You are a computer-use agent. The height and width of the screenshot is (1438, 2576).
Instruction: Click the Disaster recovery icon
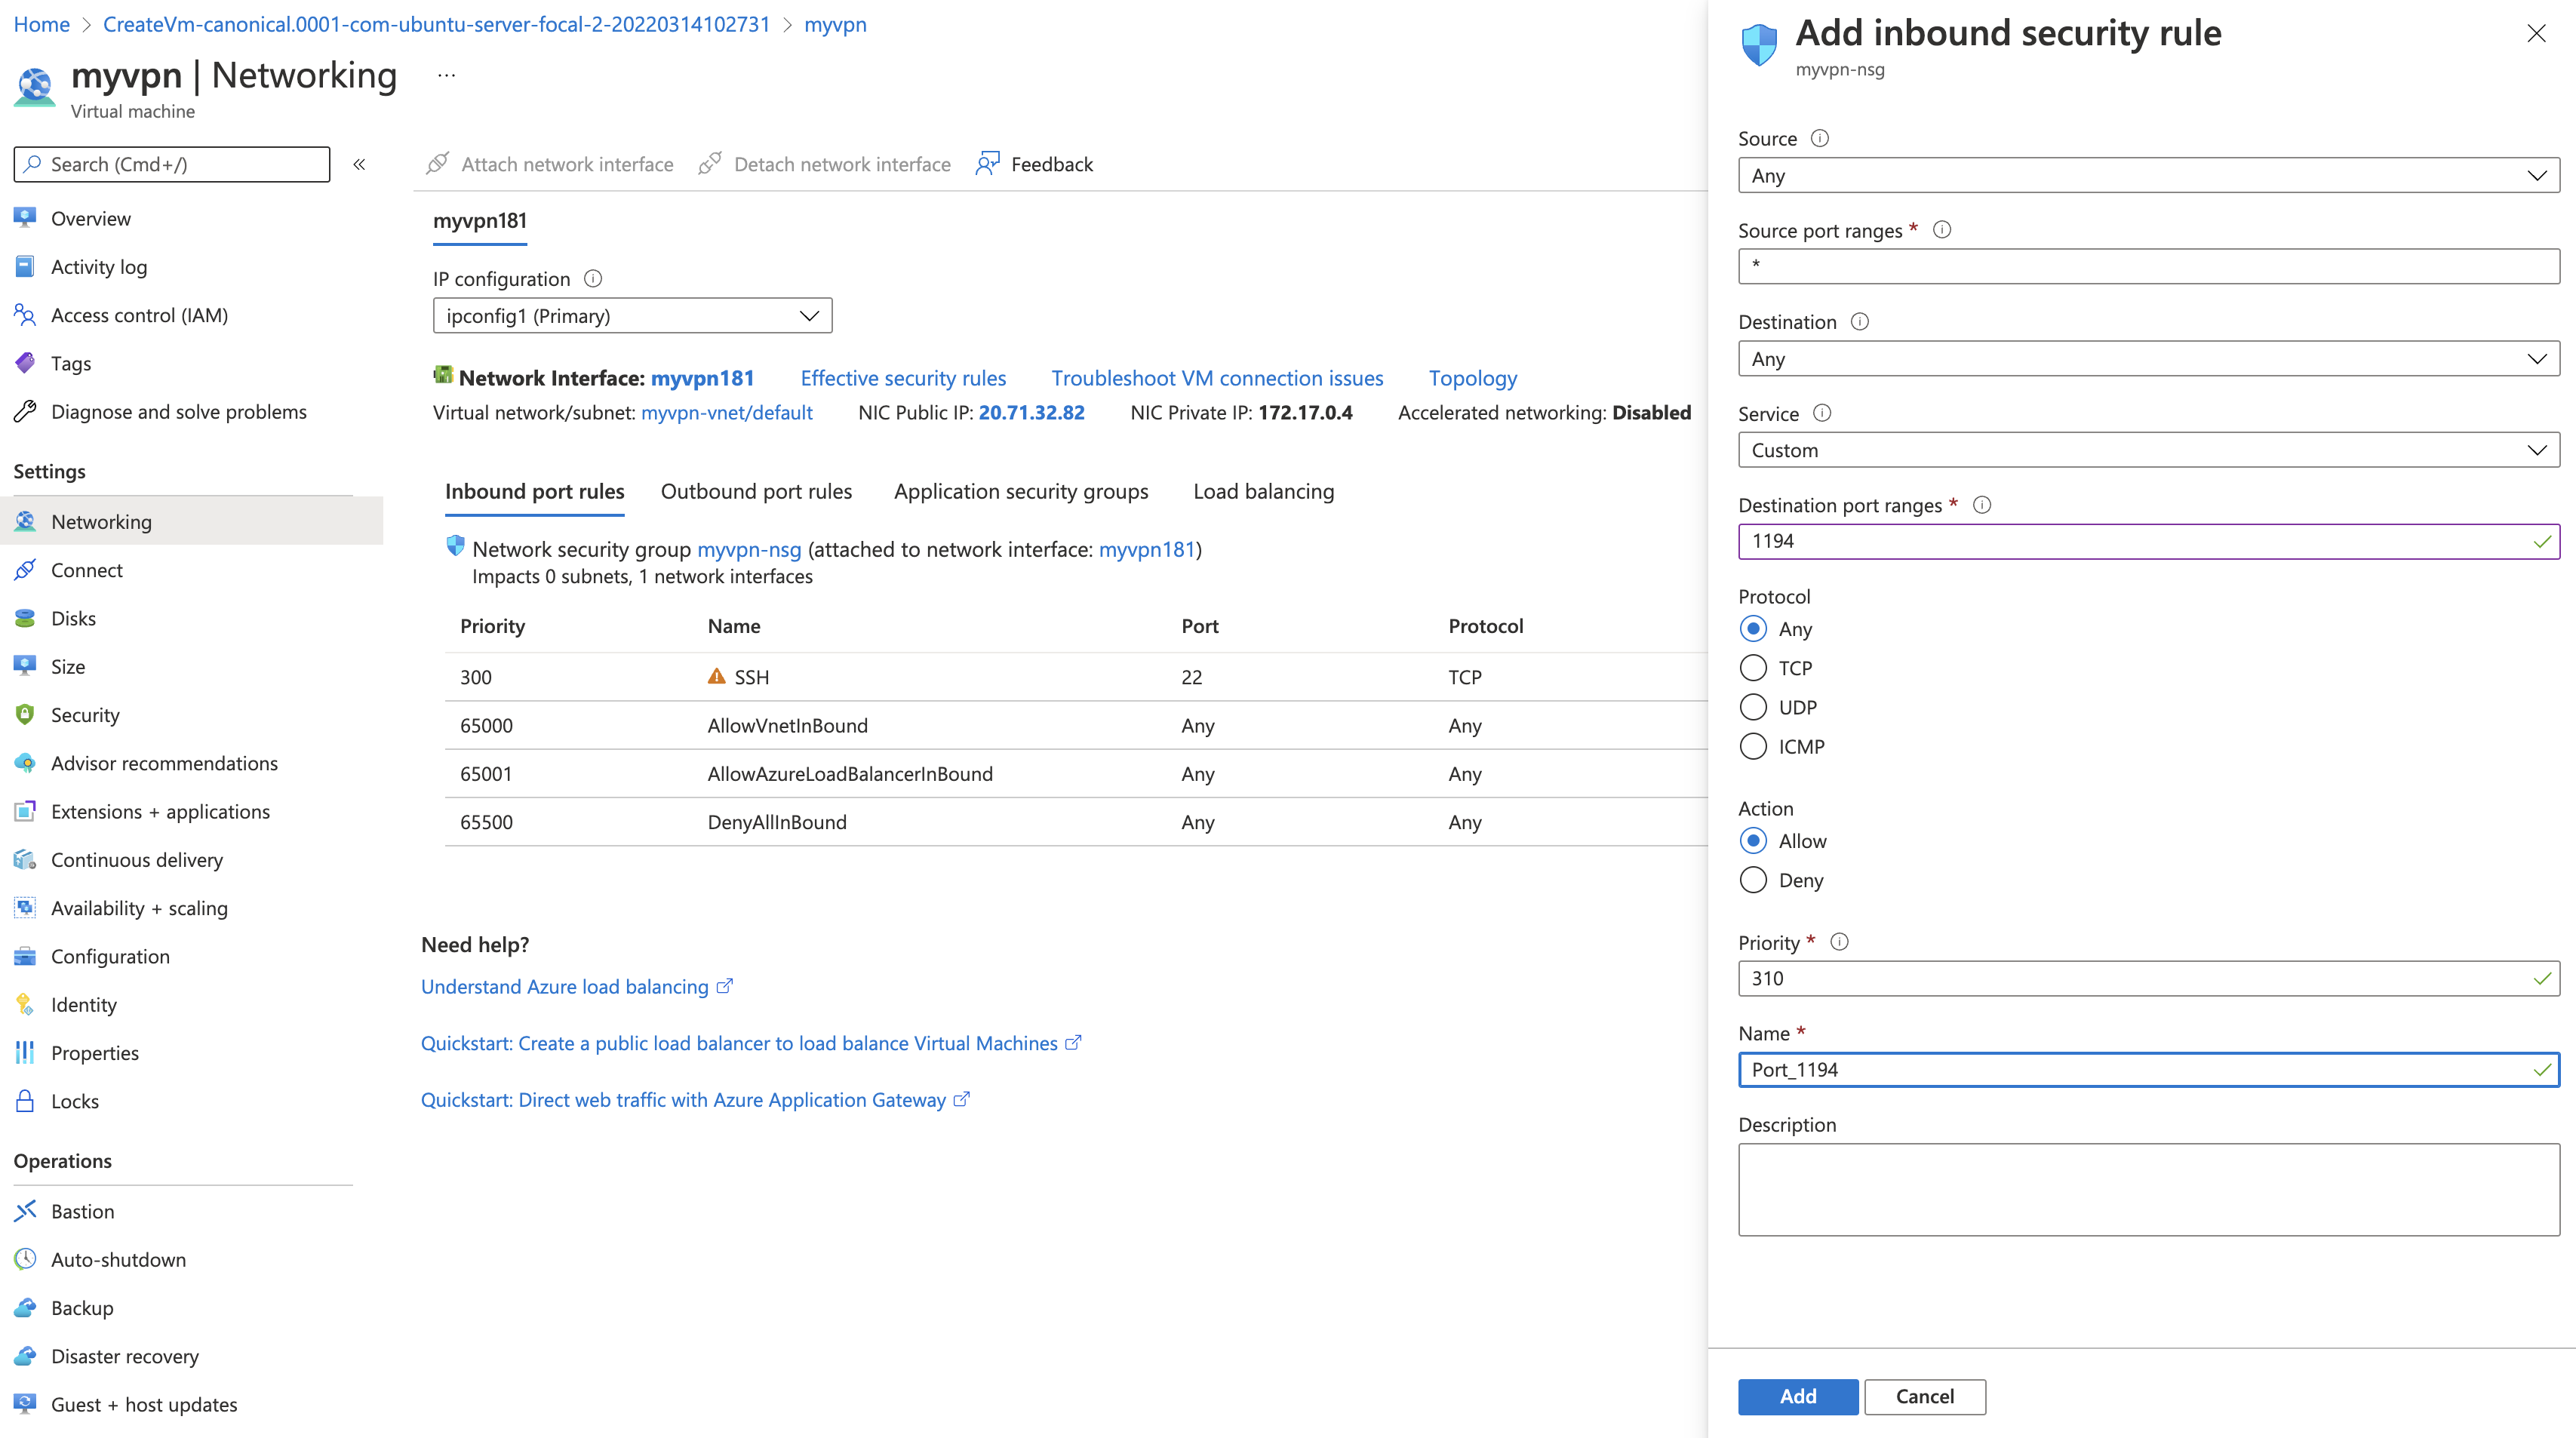[x=26, y=1355]
